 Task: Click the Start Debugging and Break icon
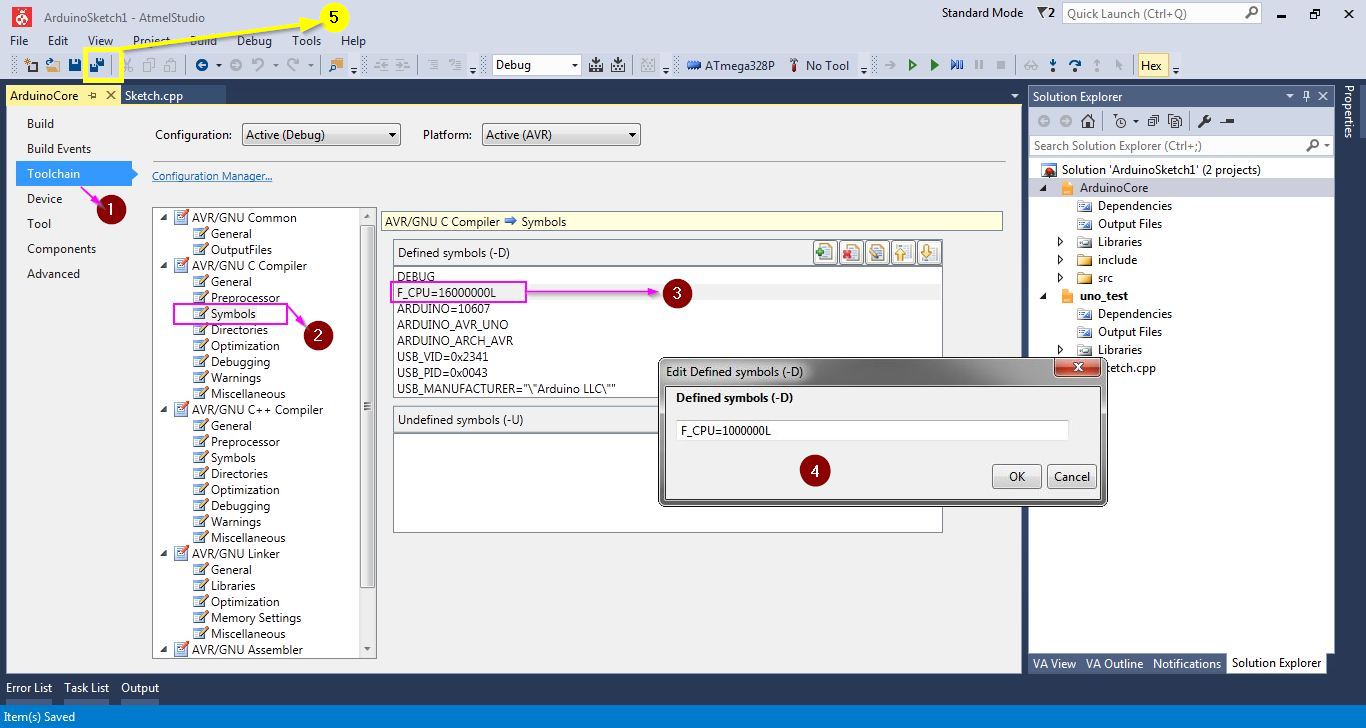tap(957, 65)
